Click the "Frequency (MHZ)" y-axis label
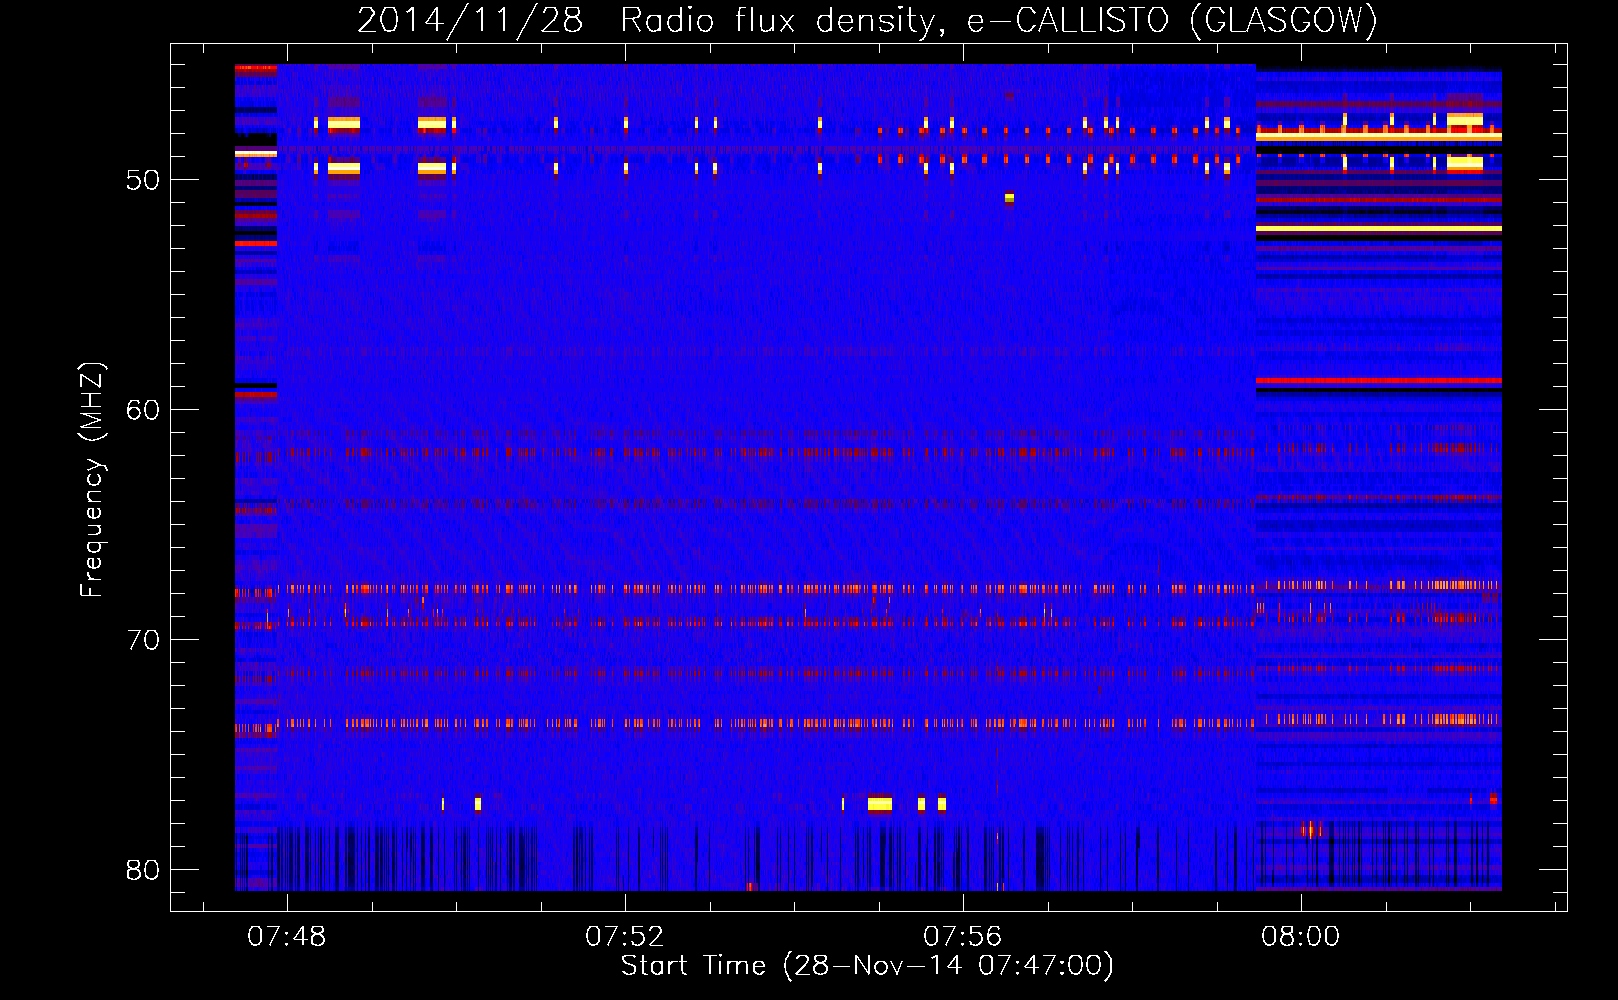 point(92,480)
